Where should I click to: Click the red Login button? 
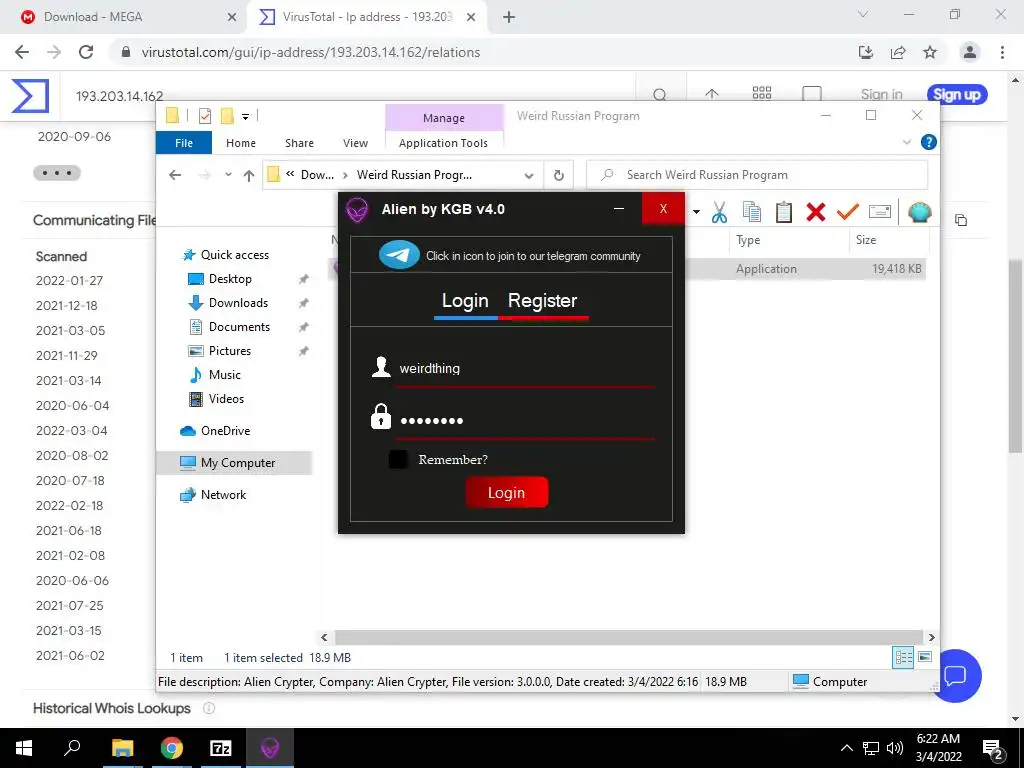tap(507, 492)
